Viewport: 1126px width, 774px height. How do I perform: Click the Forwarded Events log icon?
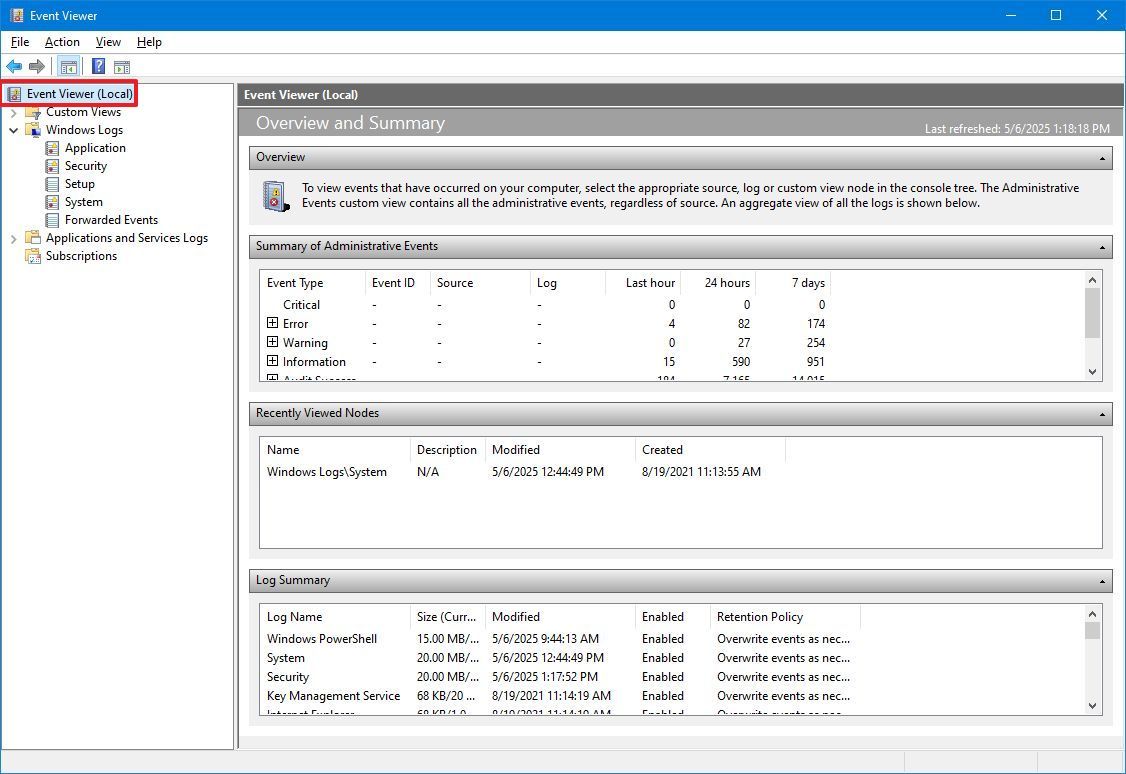(x=52, y=219)
